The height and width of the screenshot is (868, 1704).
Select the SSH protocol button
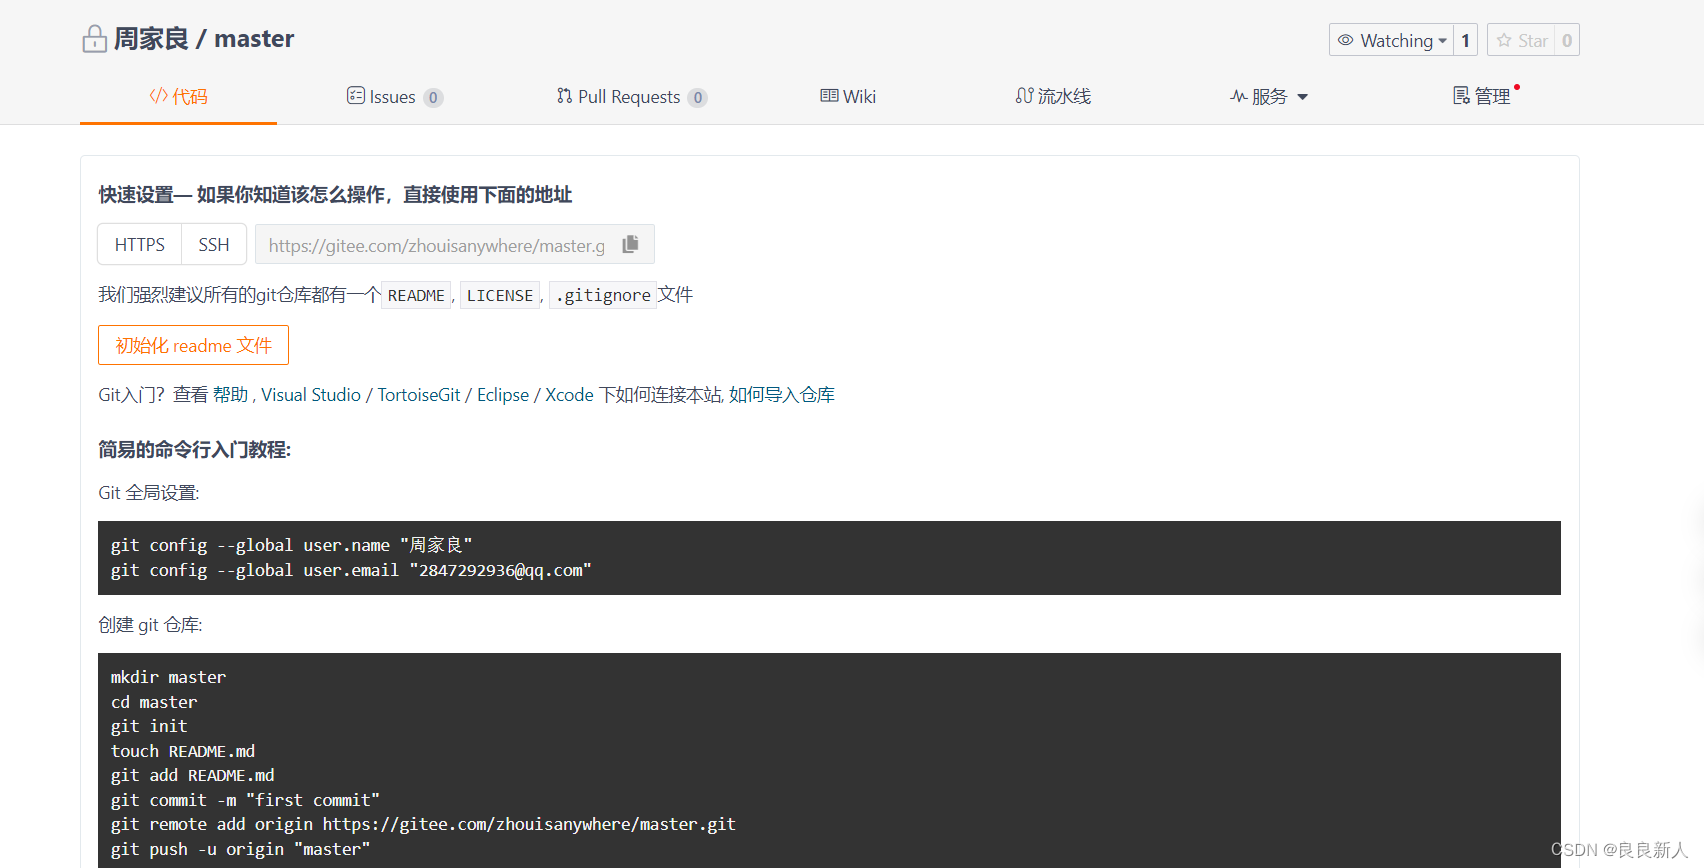tap(214, 245)
